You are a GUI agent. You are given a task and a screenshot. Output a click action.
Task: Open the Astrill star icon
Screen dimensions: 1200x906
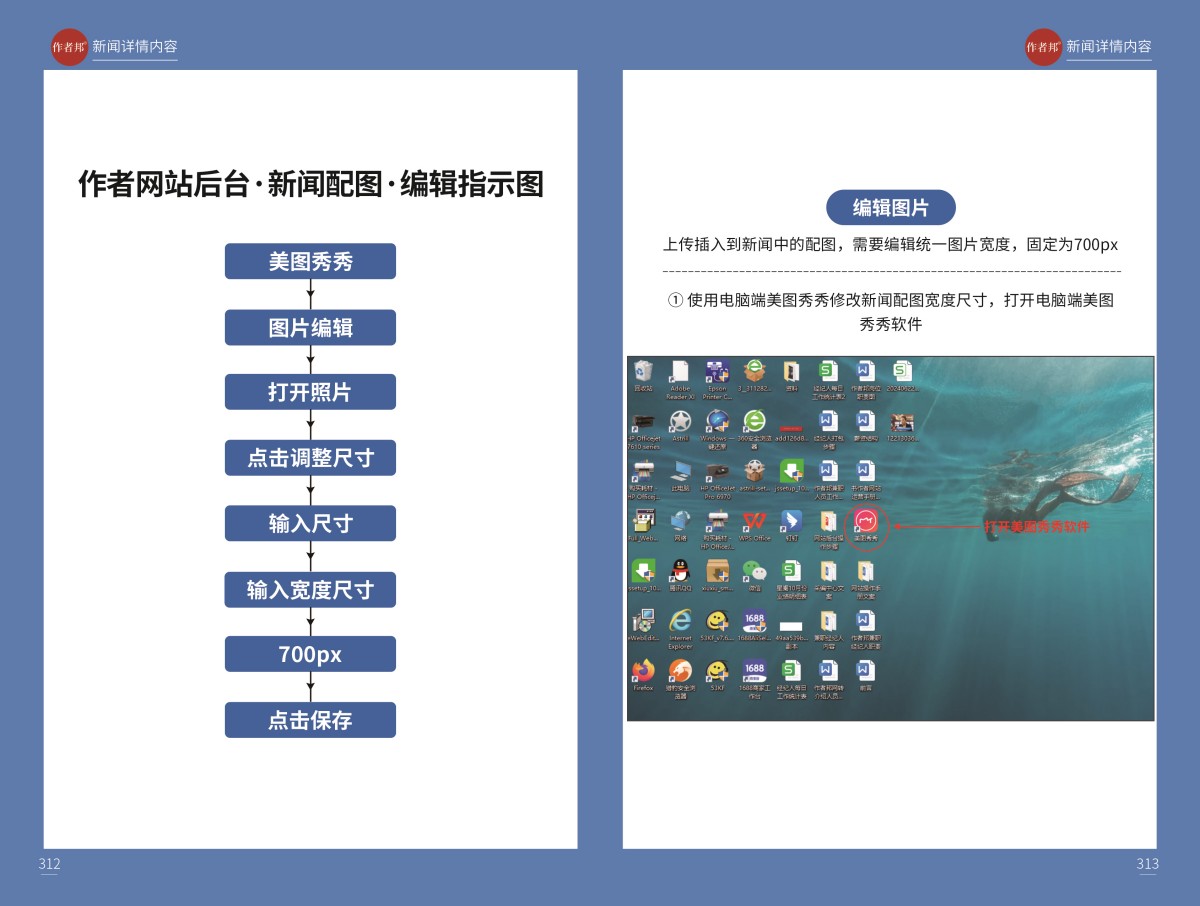(x=680, y=421)
